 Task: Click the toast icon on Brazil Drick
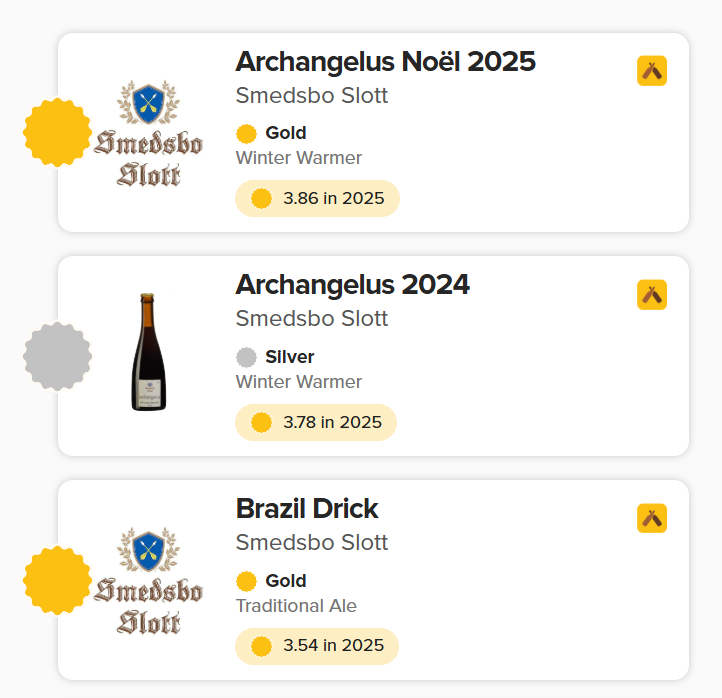(652, 518)
